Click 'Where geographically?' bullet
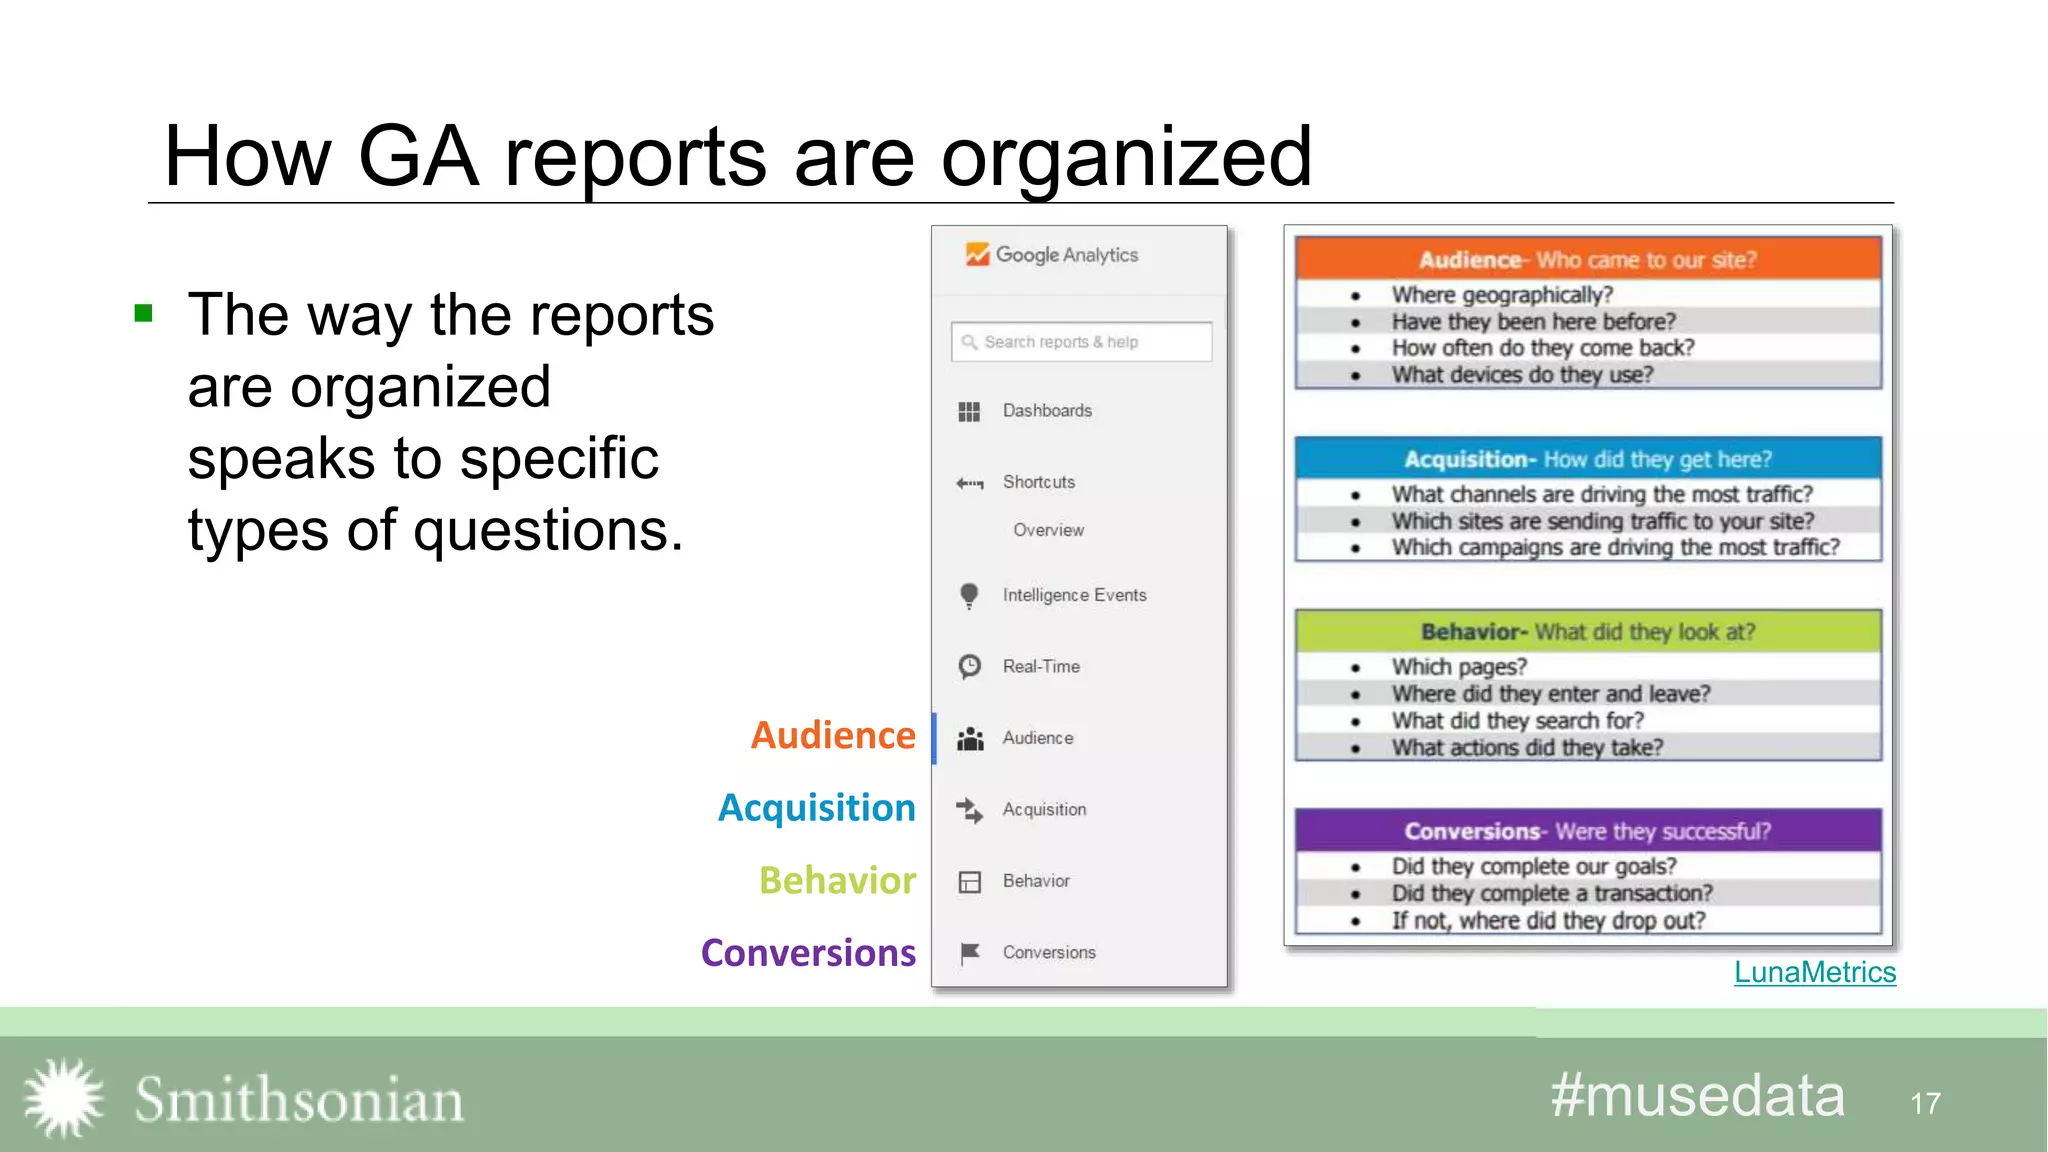Image resolution: width=2048 pixels, height=1152 pixels. (1502, 295)
